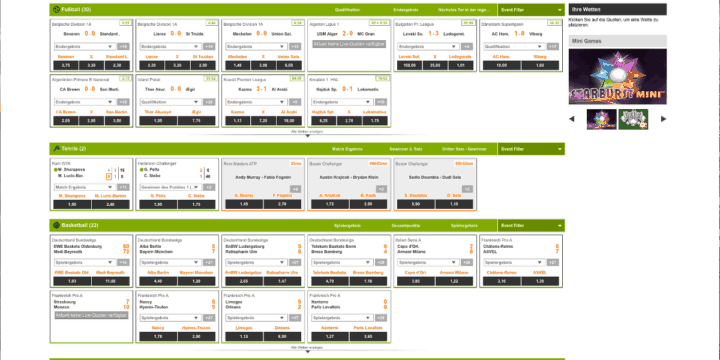The width and height of the screenshot is (720, 360).
Task: Open Event Filter dropdown in Basketball header
Action: [x=531, y=225]
